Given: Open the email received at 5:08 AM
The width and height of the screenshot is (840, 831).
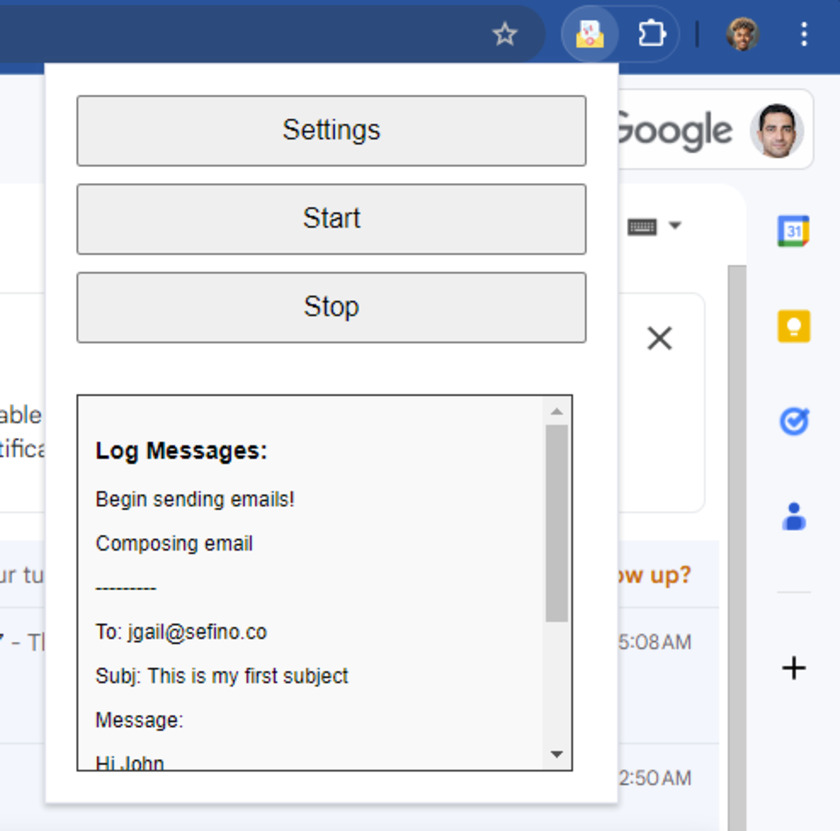Looking at the screenshot, I should pos(655,642).
